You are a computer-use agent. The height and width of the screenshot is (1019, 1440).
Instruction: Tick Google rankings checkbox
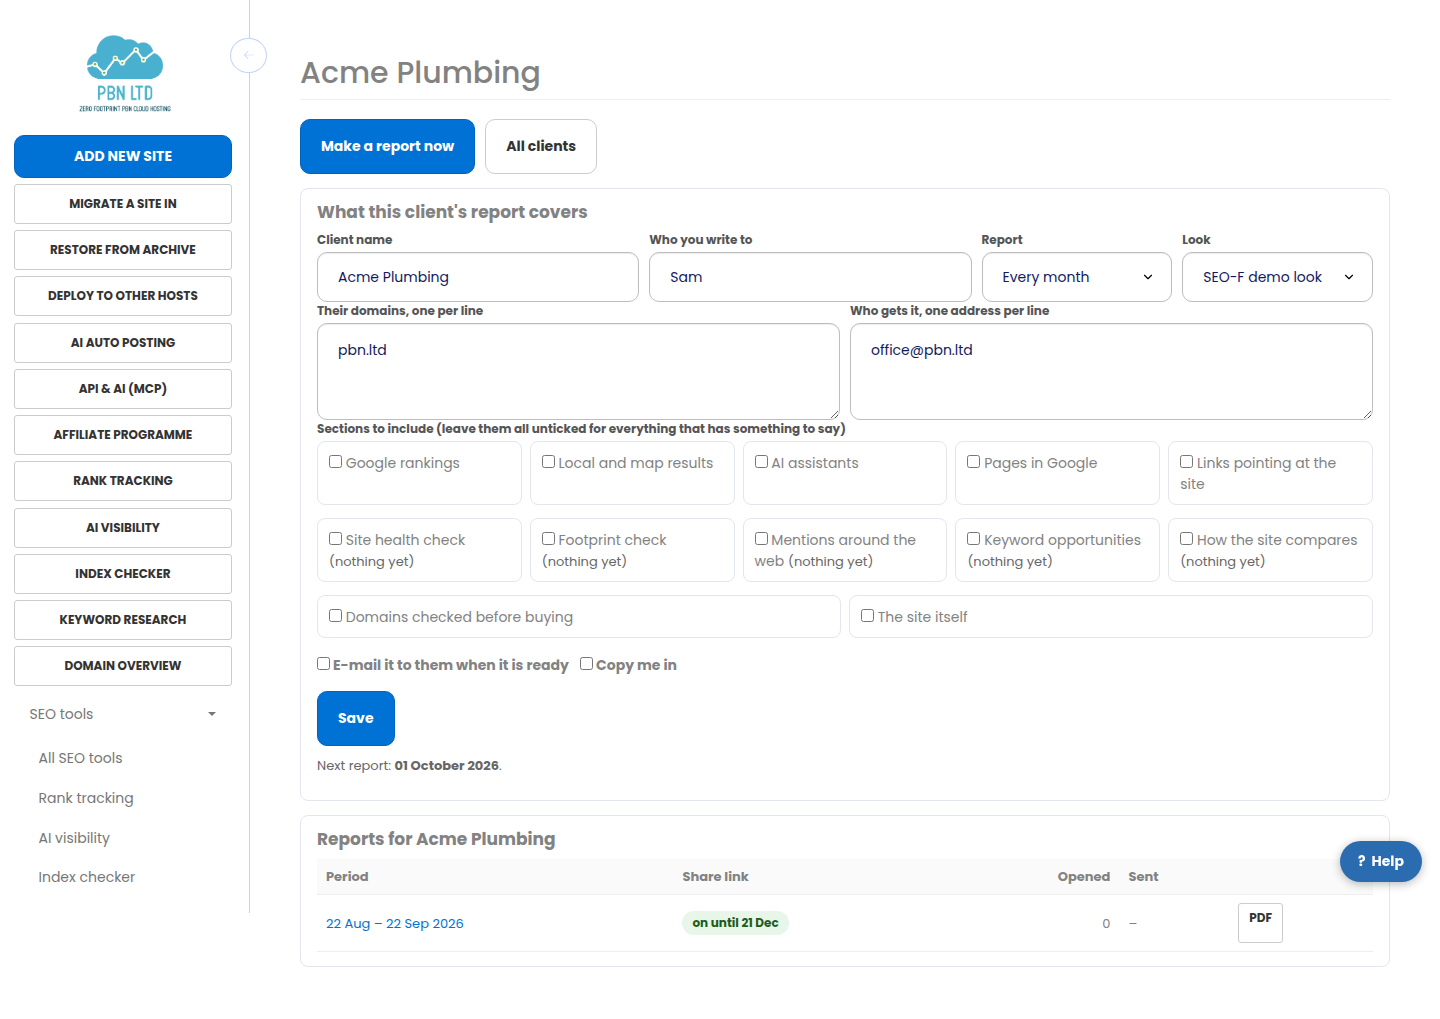tap(336, 462)
